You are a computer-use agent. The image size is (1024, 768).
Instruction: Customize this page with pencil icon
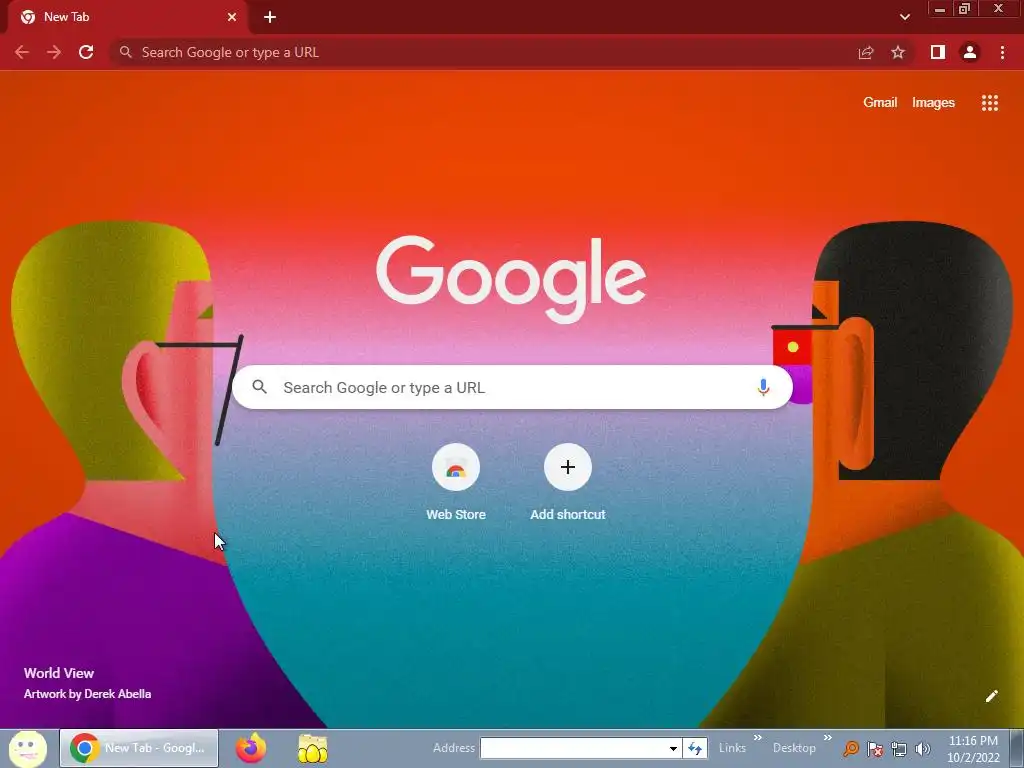tap(991, 696)
